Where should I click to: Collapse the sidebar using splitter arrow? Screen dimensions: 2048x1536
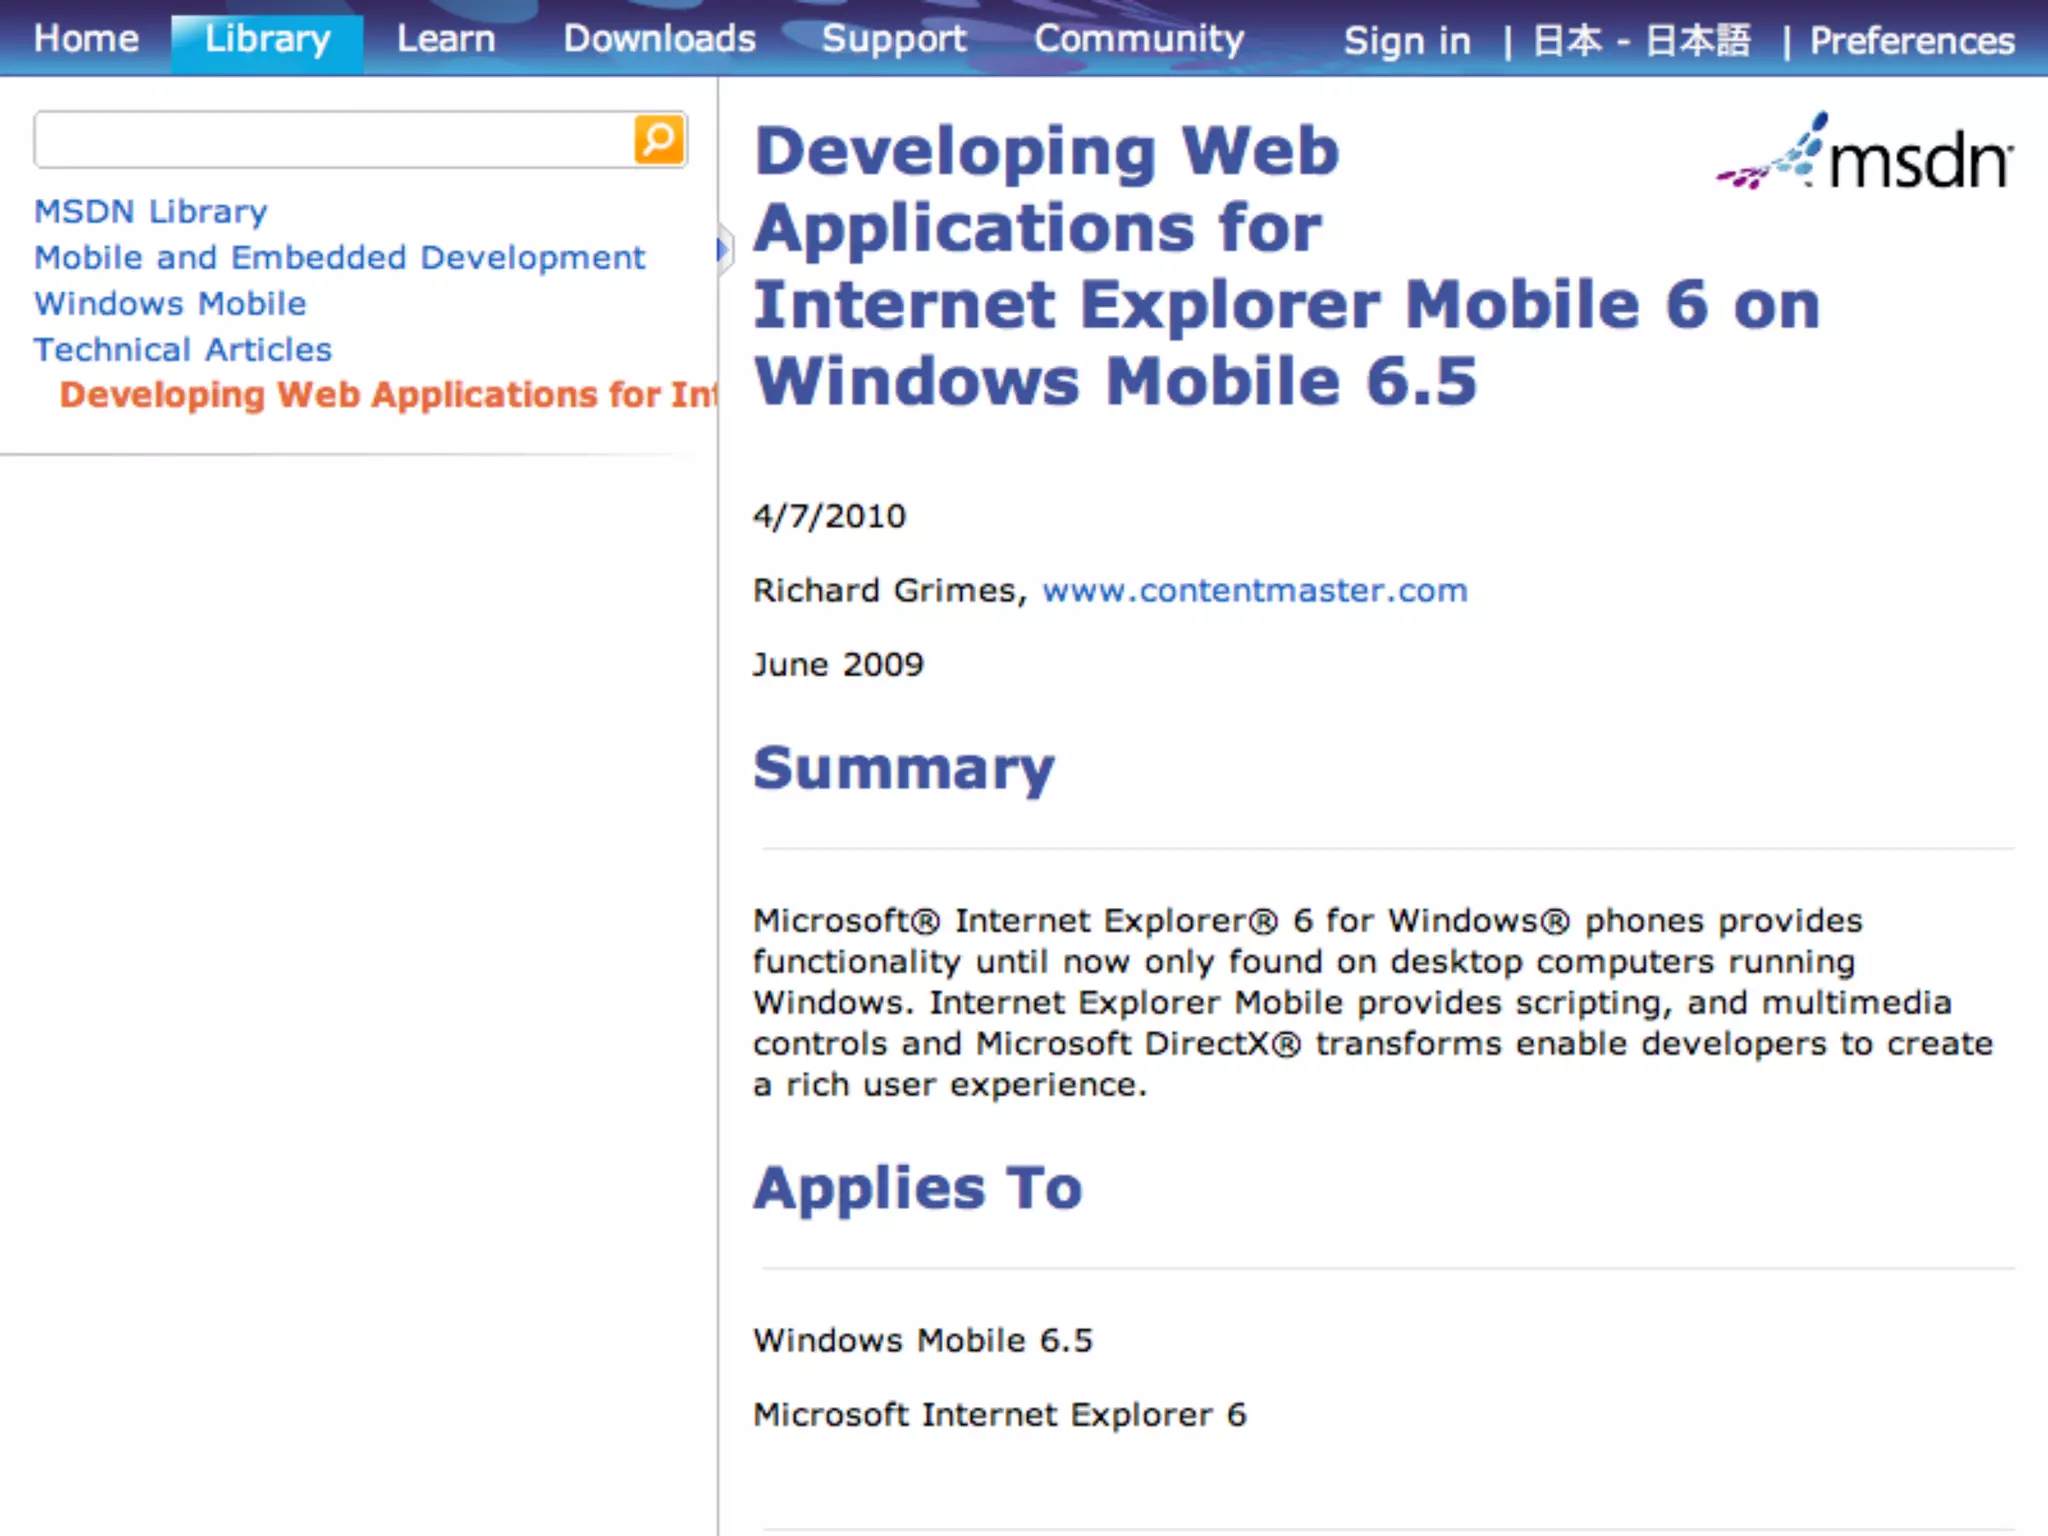pos(722,249)
